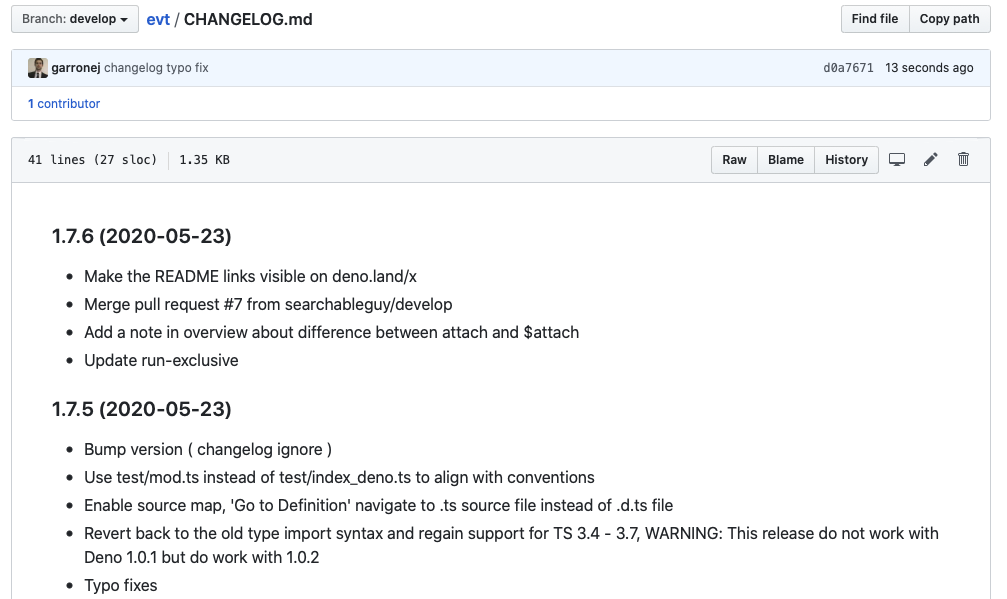Click the Find file button
Viewport: 1007px width, 599px height.
coord(875,19)
